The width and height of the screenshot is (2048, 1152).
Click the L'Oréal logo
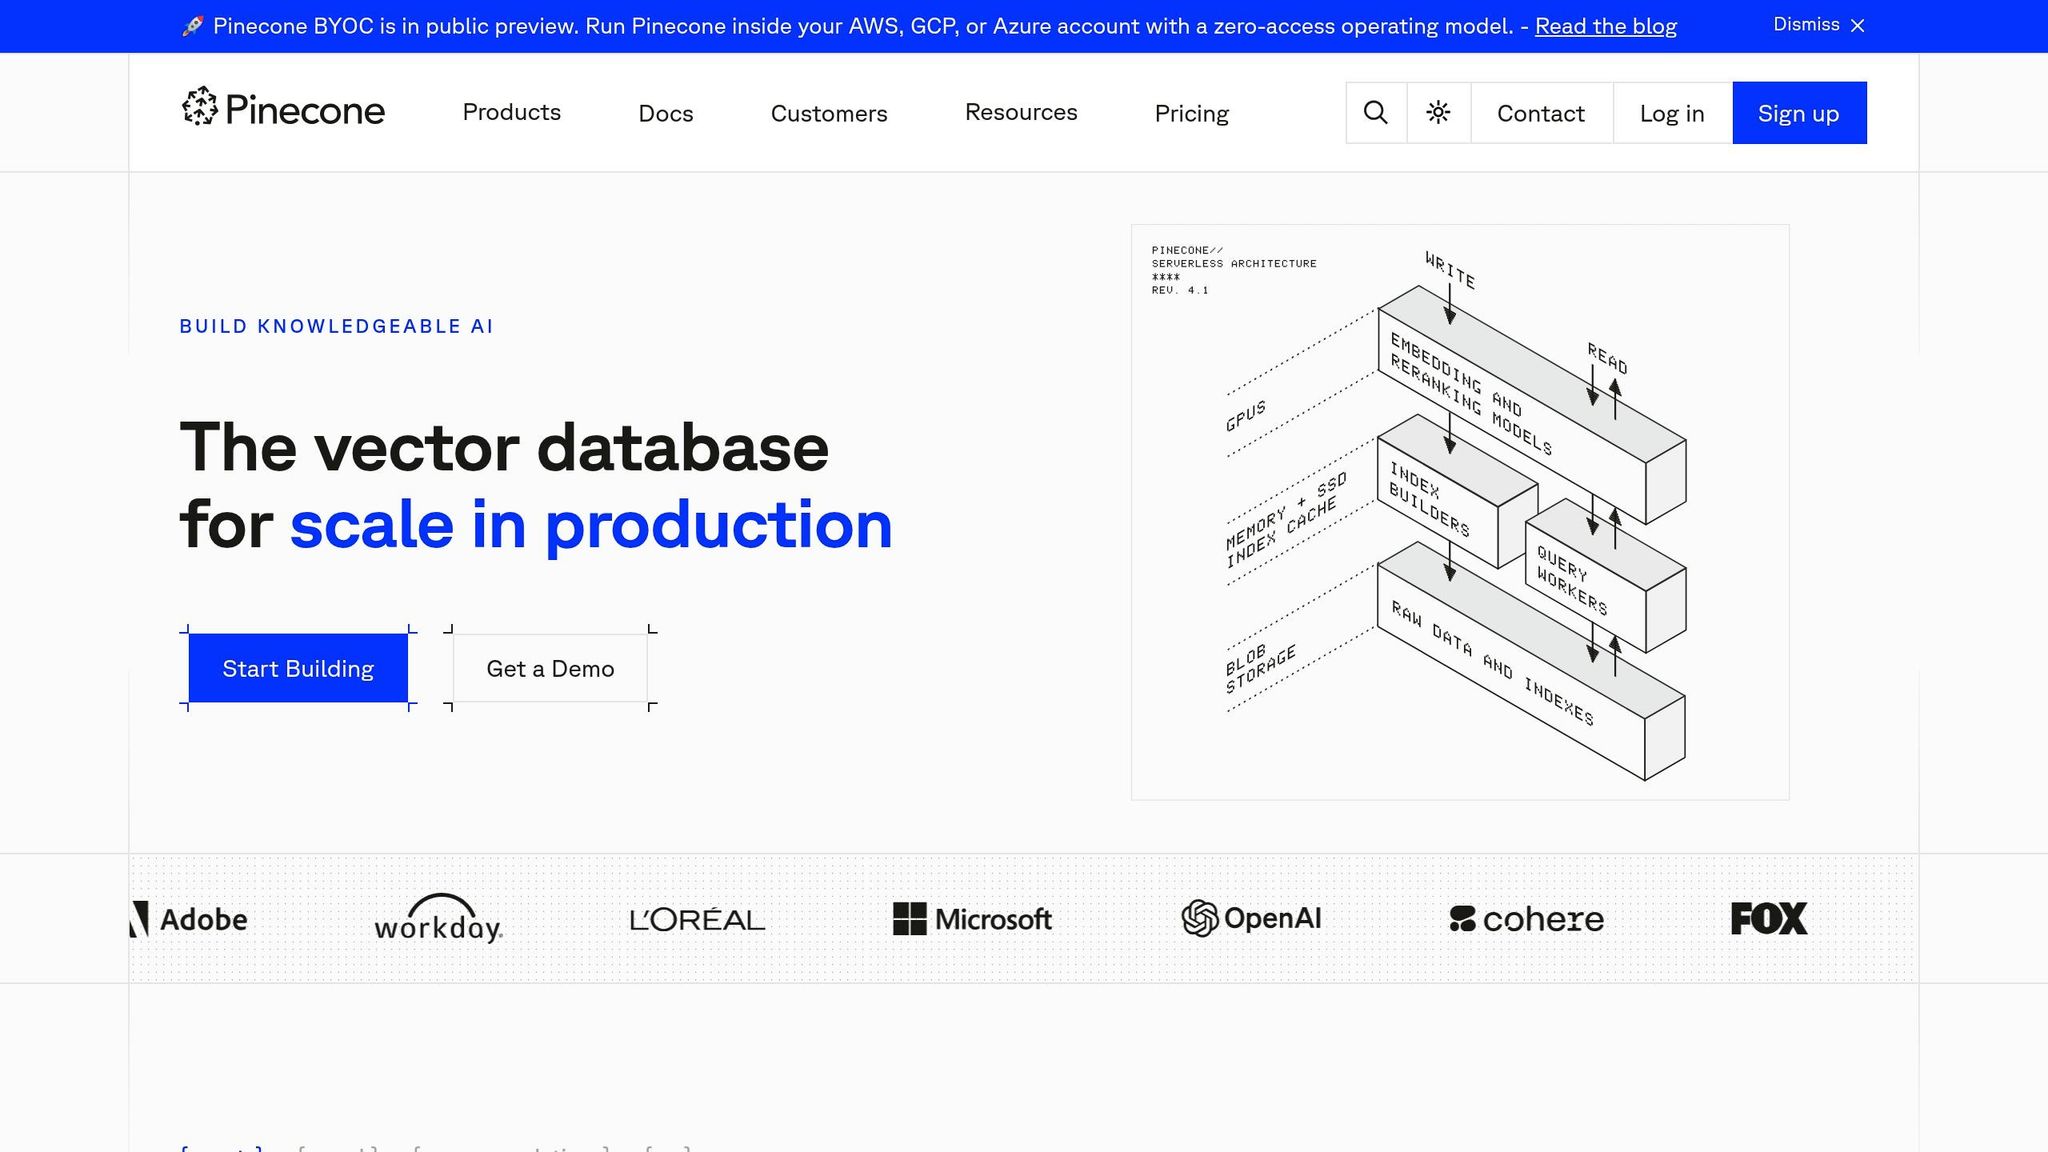click(x=697, y=919)
